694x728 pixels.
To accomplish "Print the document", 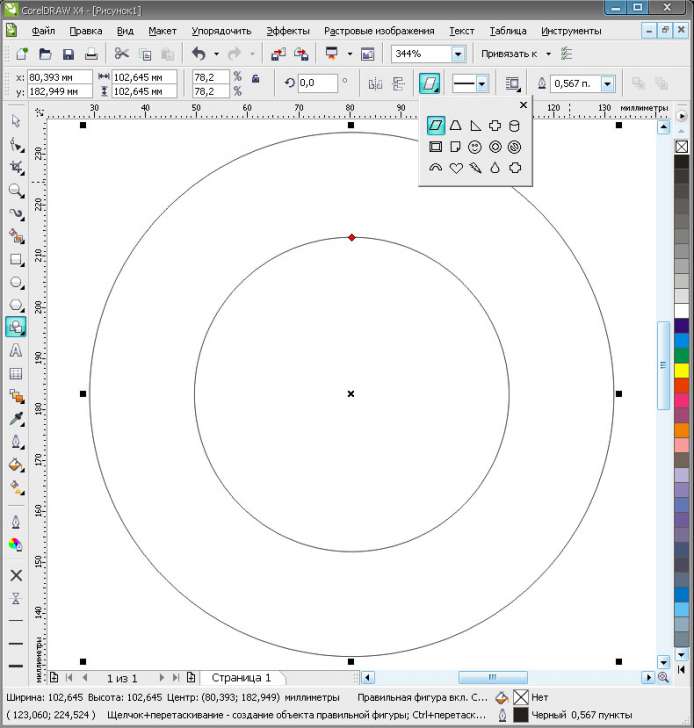I will pos(91,54).
